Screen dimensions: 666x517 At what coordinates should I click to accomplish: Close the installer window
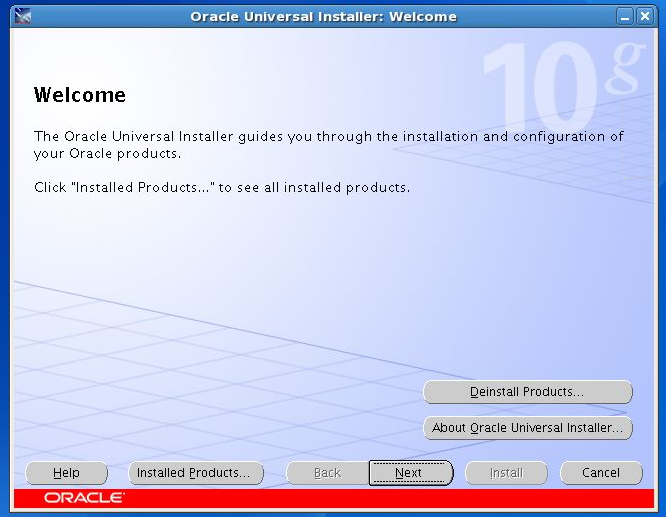click(645, 17)
